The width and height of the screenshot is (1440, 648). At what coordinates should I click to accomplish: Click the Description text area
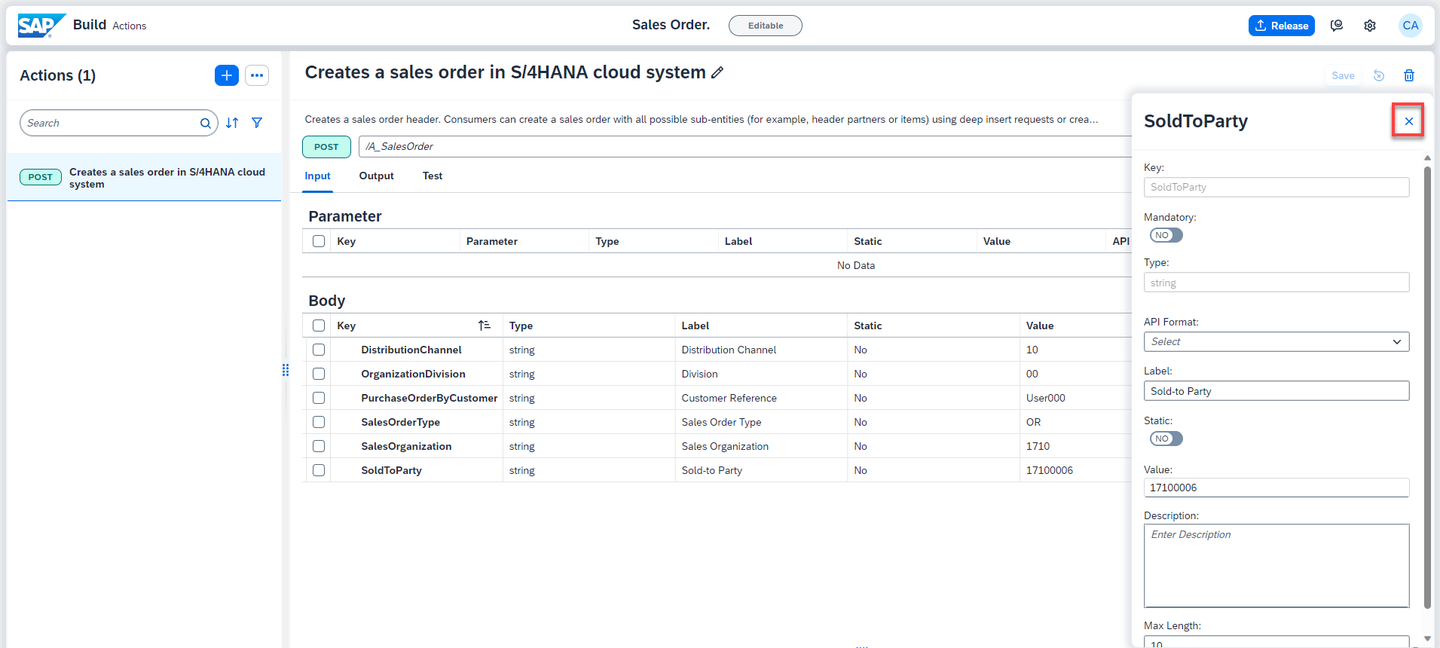1276,566
